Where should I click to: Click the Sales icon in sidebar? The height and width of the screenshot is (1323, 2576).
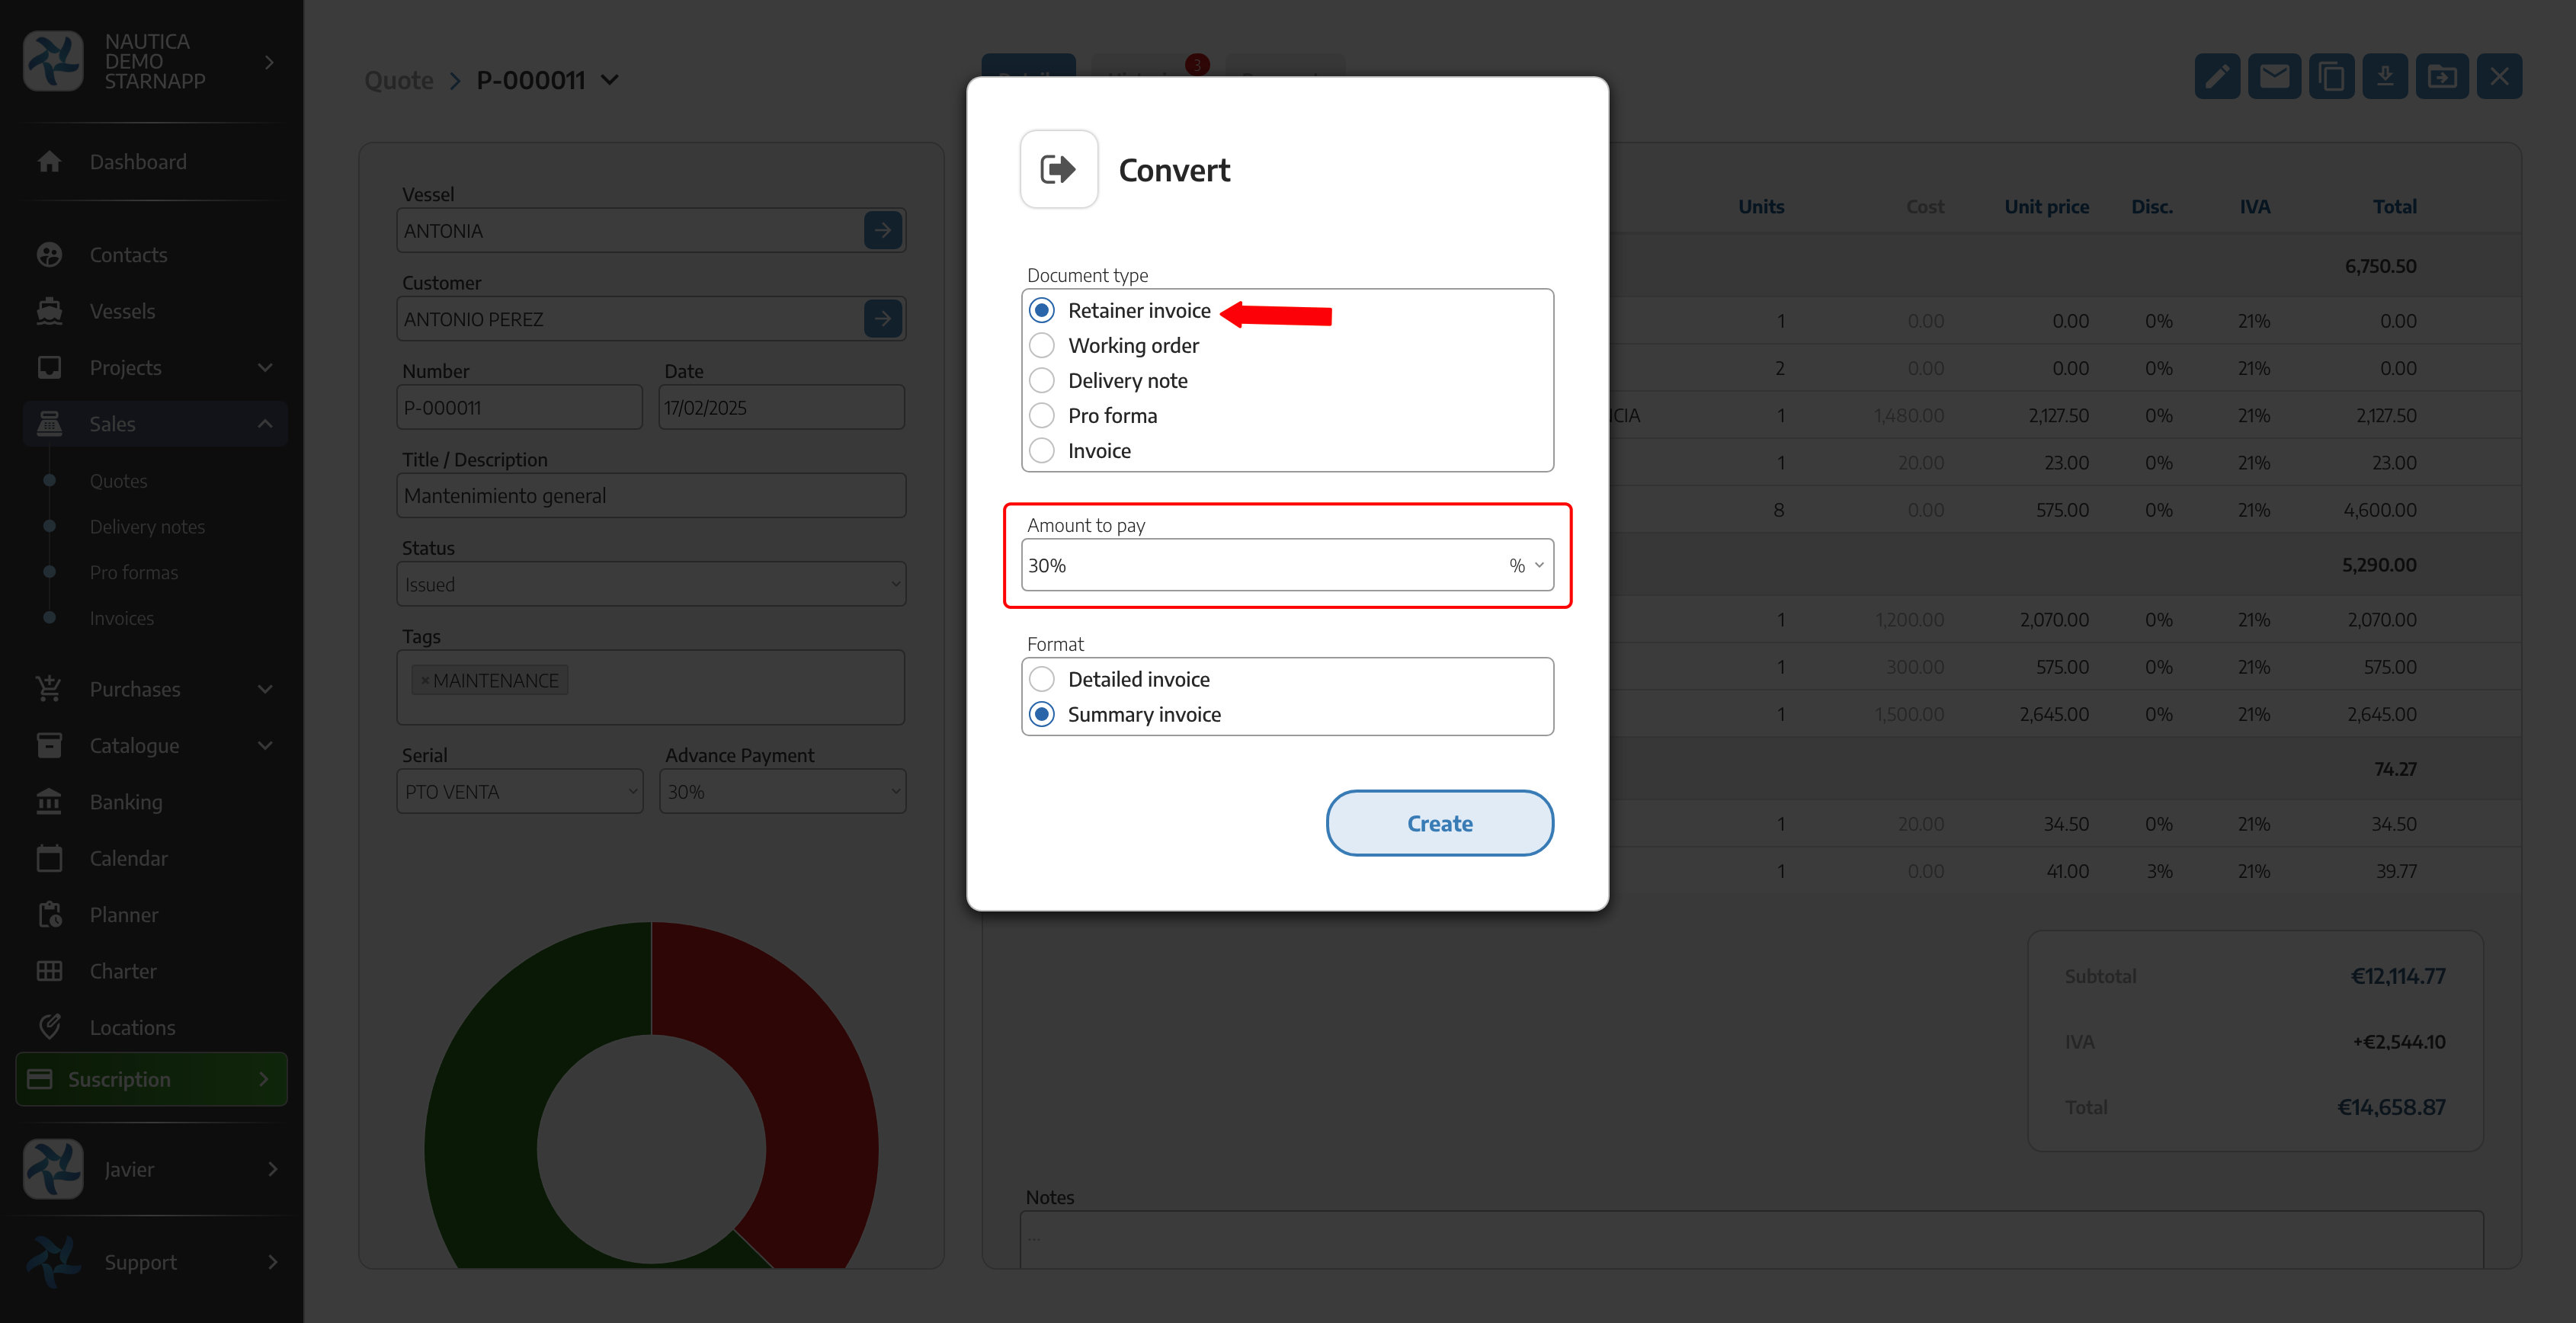click(x=49, y=423)
